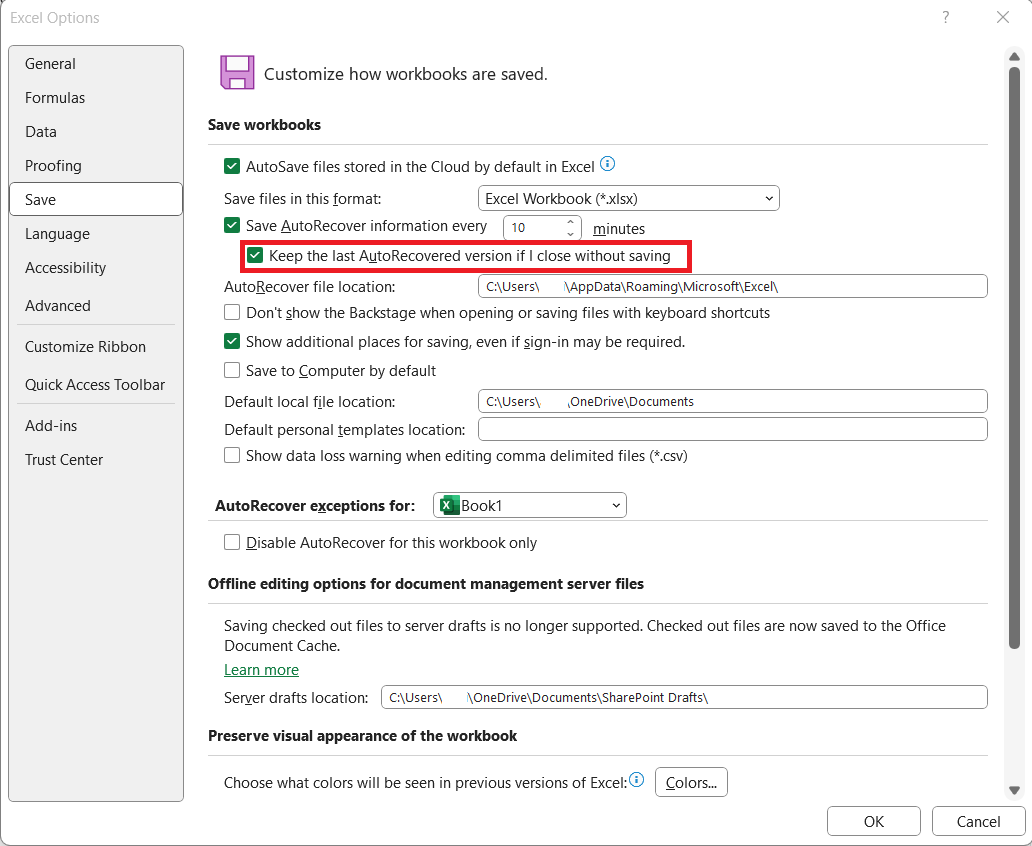Toggle Save AutoRecover information checkbox
This screenshot has height=846, width=1032.
pyautogui.click(x=232, y=226)
